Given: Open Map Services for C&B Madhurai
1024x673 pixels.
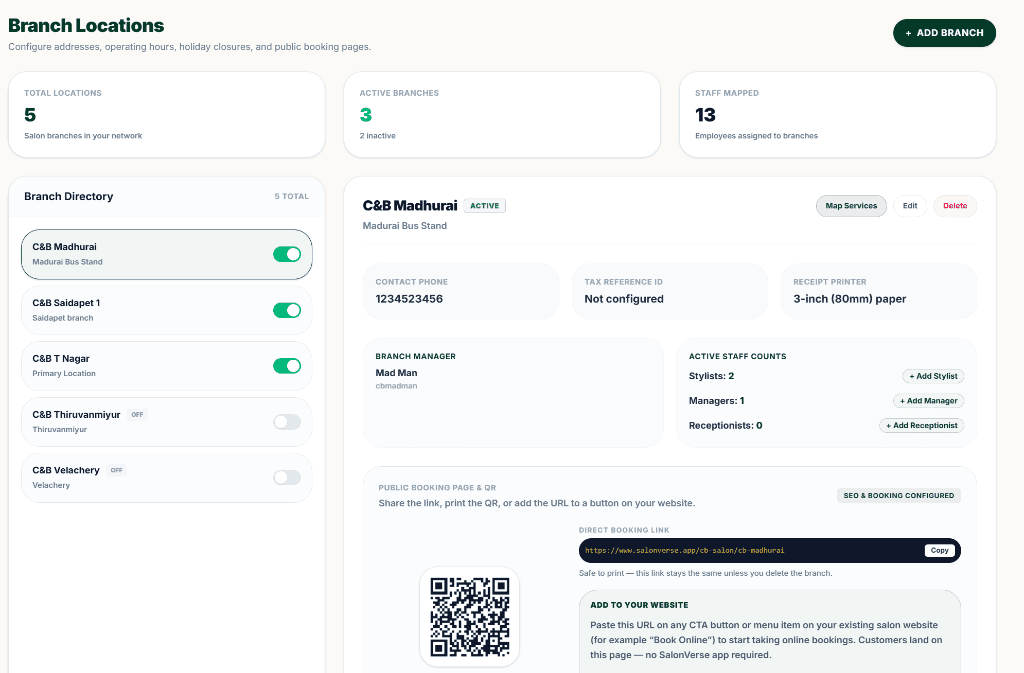Looking at the screenshot, I should coord(851,206).
